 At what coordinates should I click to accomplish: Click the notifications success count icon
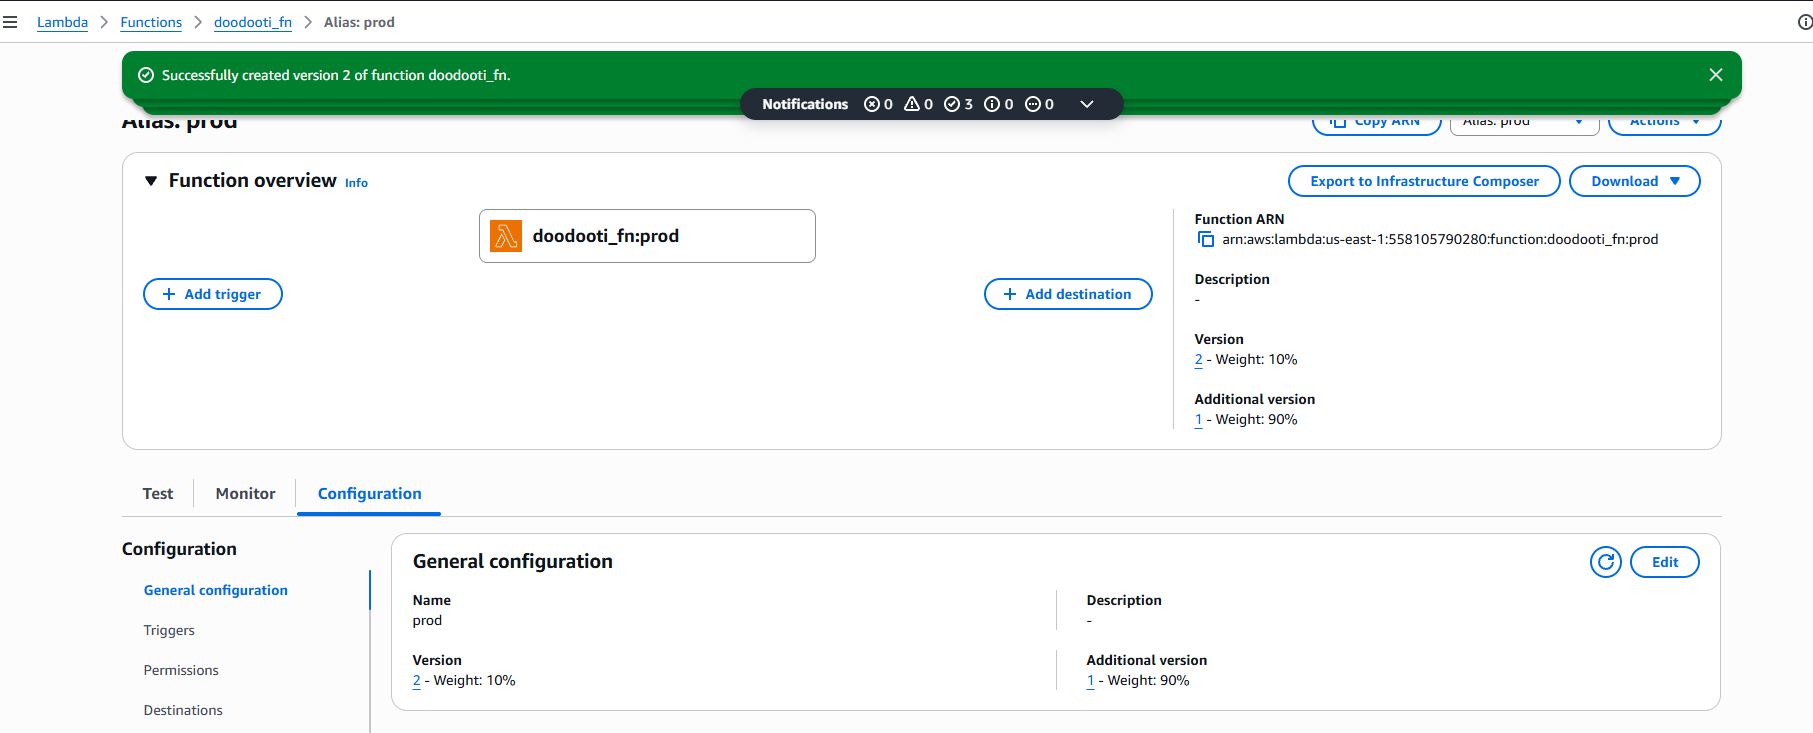(x=952, y=104)
